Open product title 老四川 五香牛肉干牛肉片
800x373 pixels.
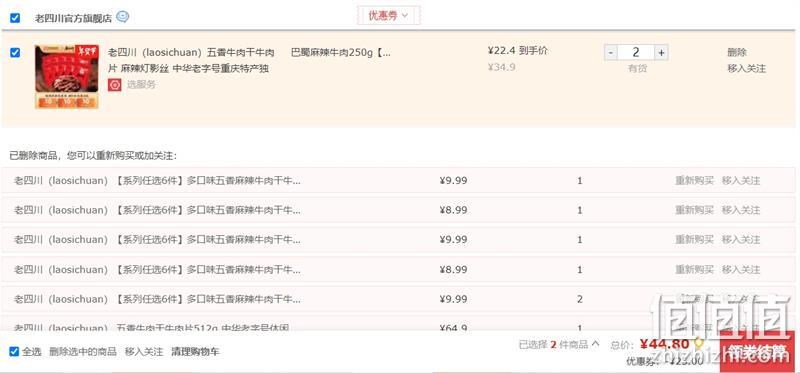pos(191,60)
